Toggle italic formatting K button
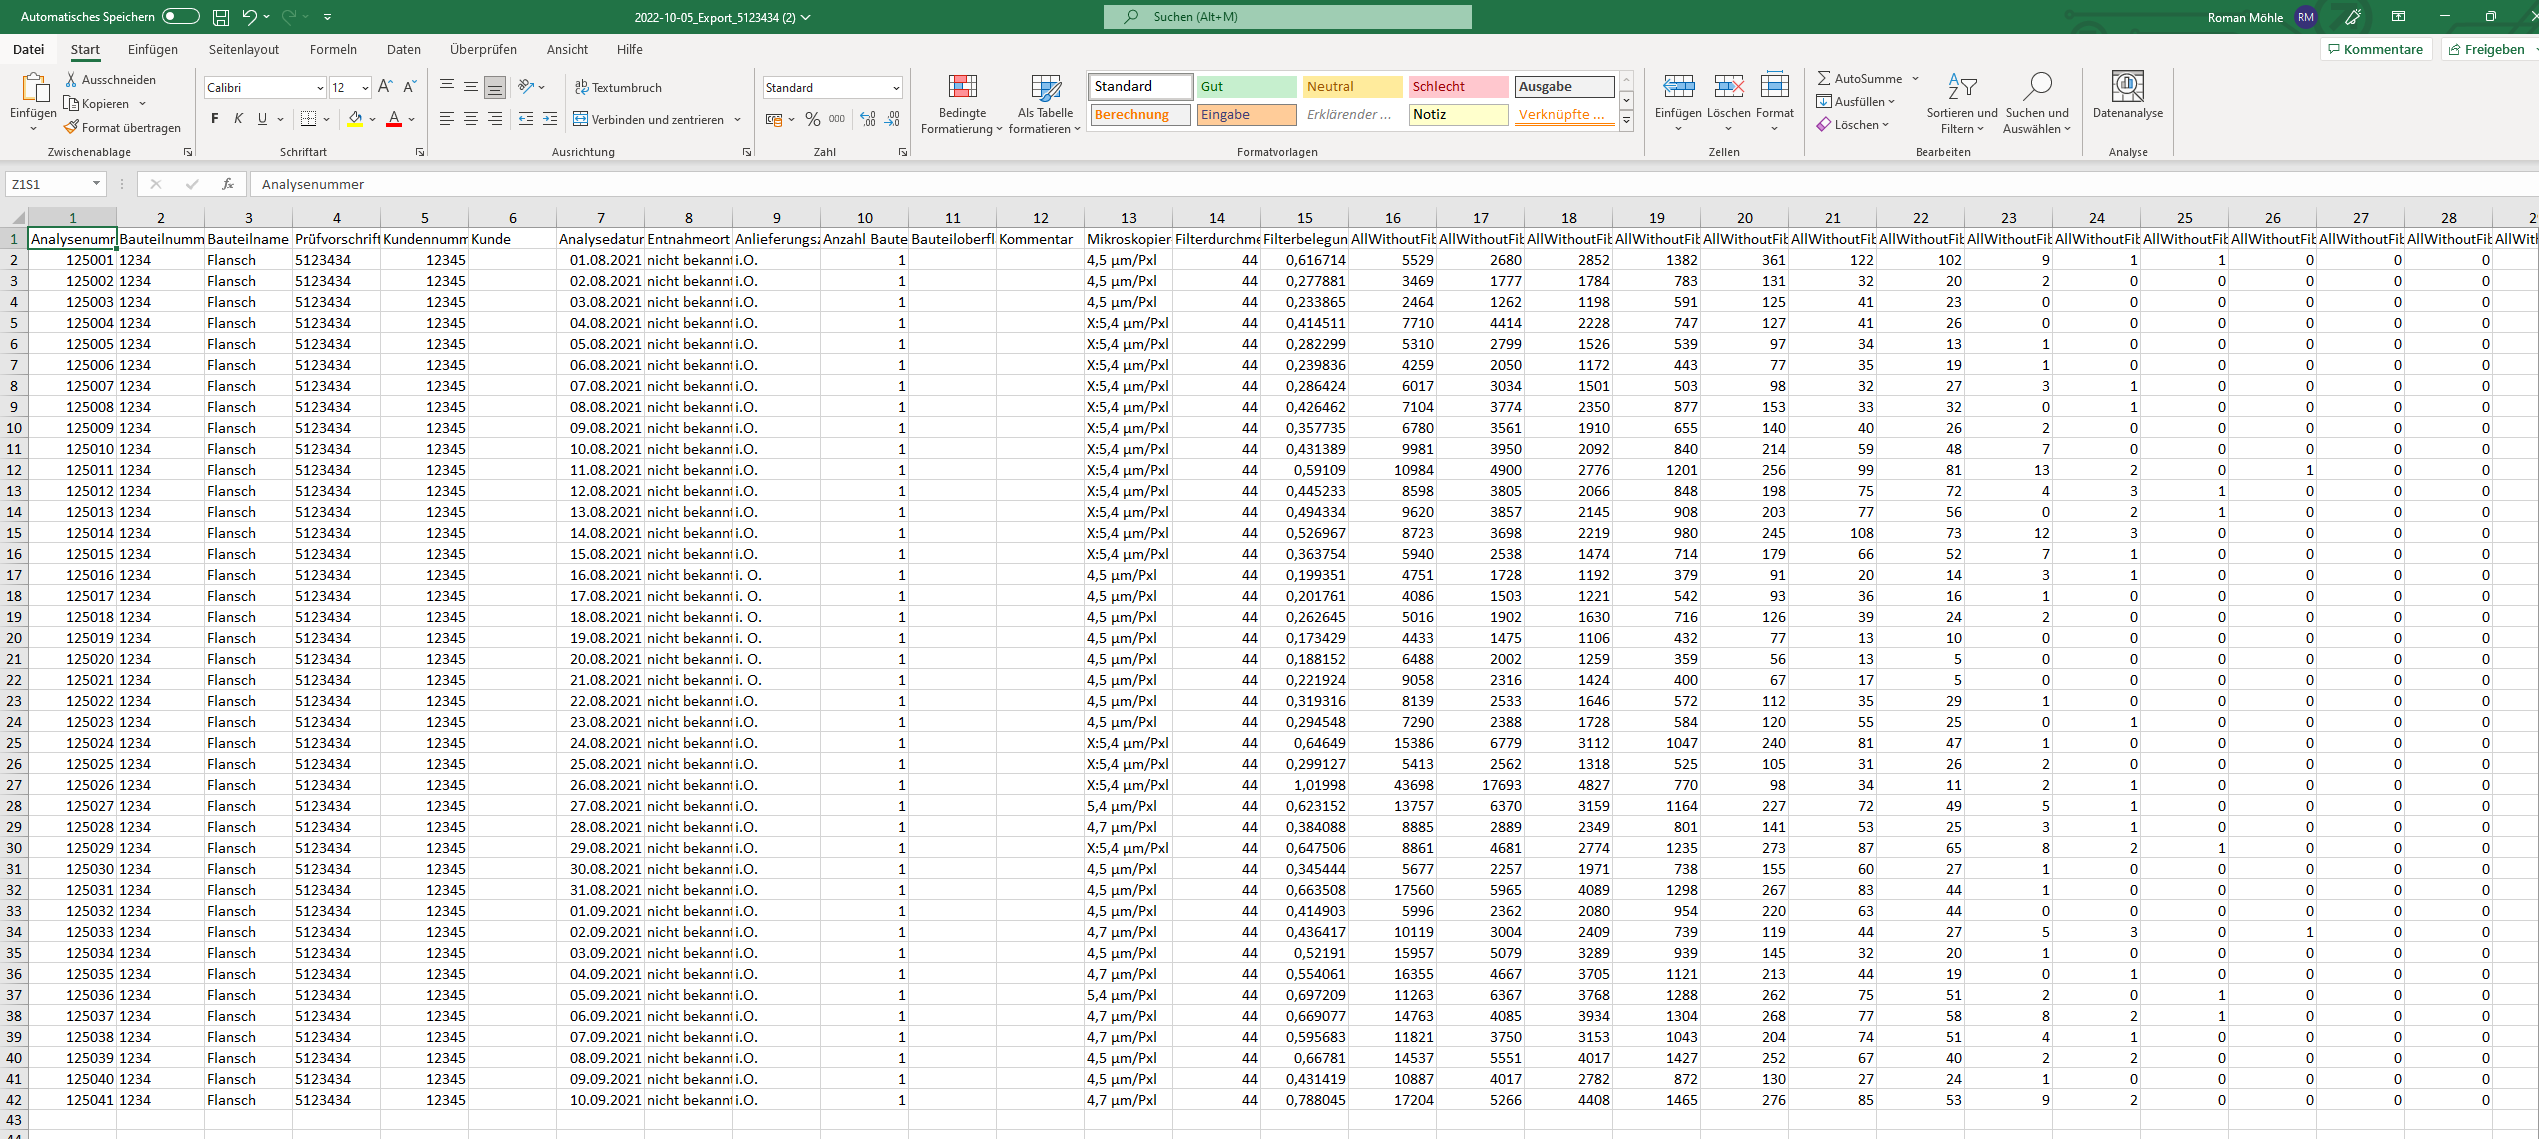Image resolution: width=2539 pixels, height=1139 pixels. (238, 119)
